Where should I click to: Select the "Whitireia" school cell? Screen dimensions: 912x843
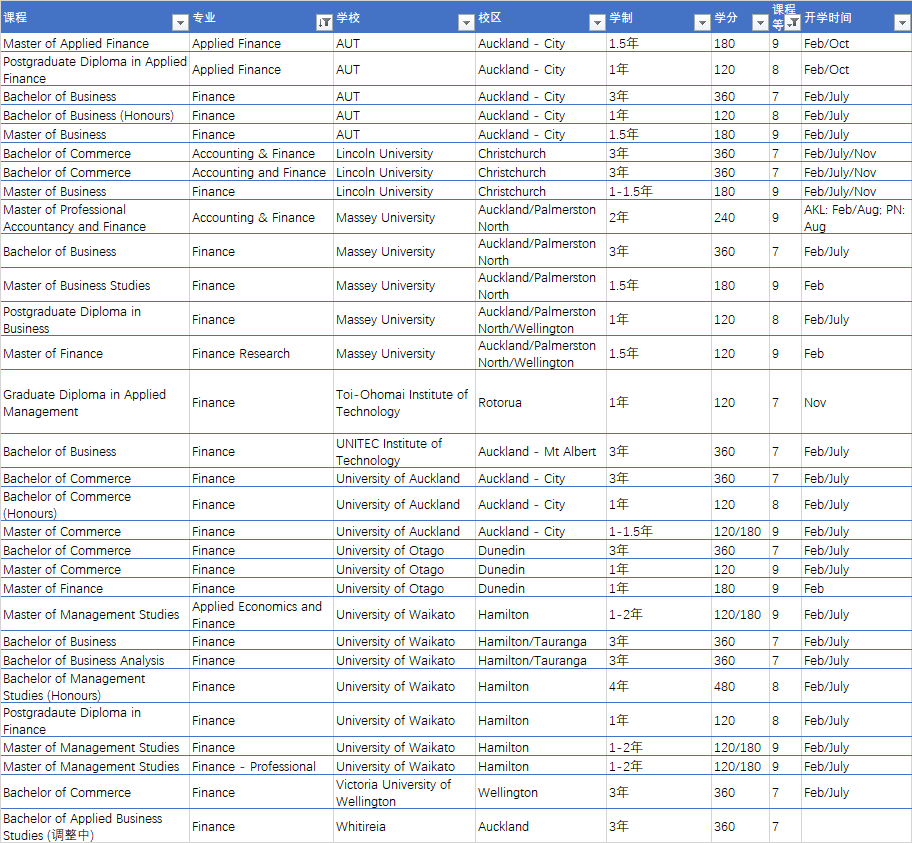pos(404,826)
